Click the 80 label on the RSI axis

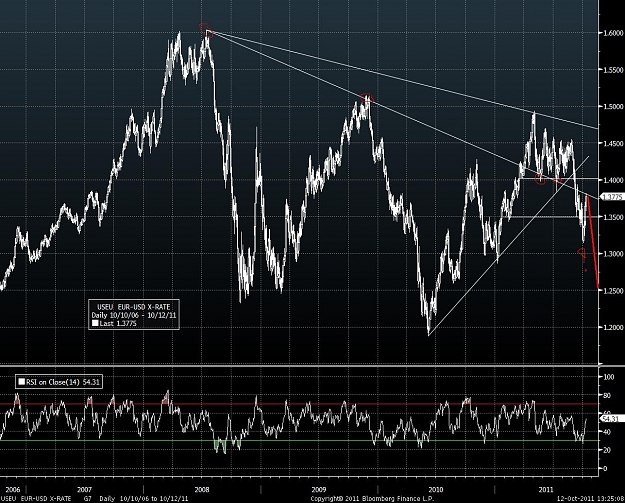coord(607,395)
